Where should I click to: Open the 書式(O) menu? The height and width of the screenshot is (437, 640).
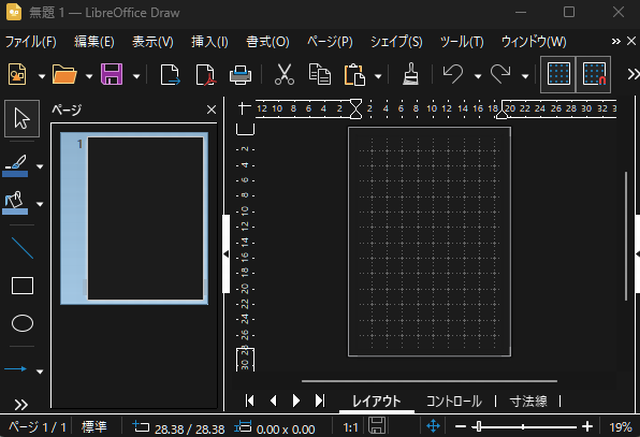(267, 42)
